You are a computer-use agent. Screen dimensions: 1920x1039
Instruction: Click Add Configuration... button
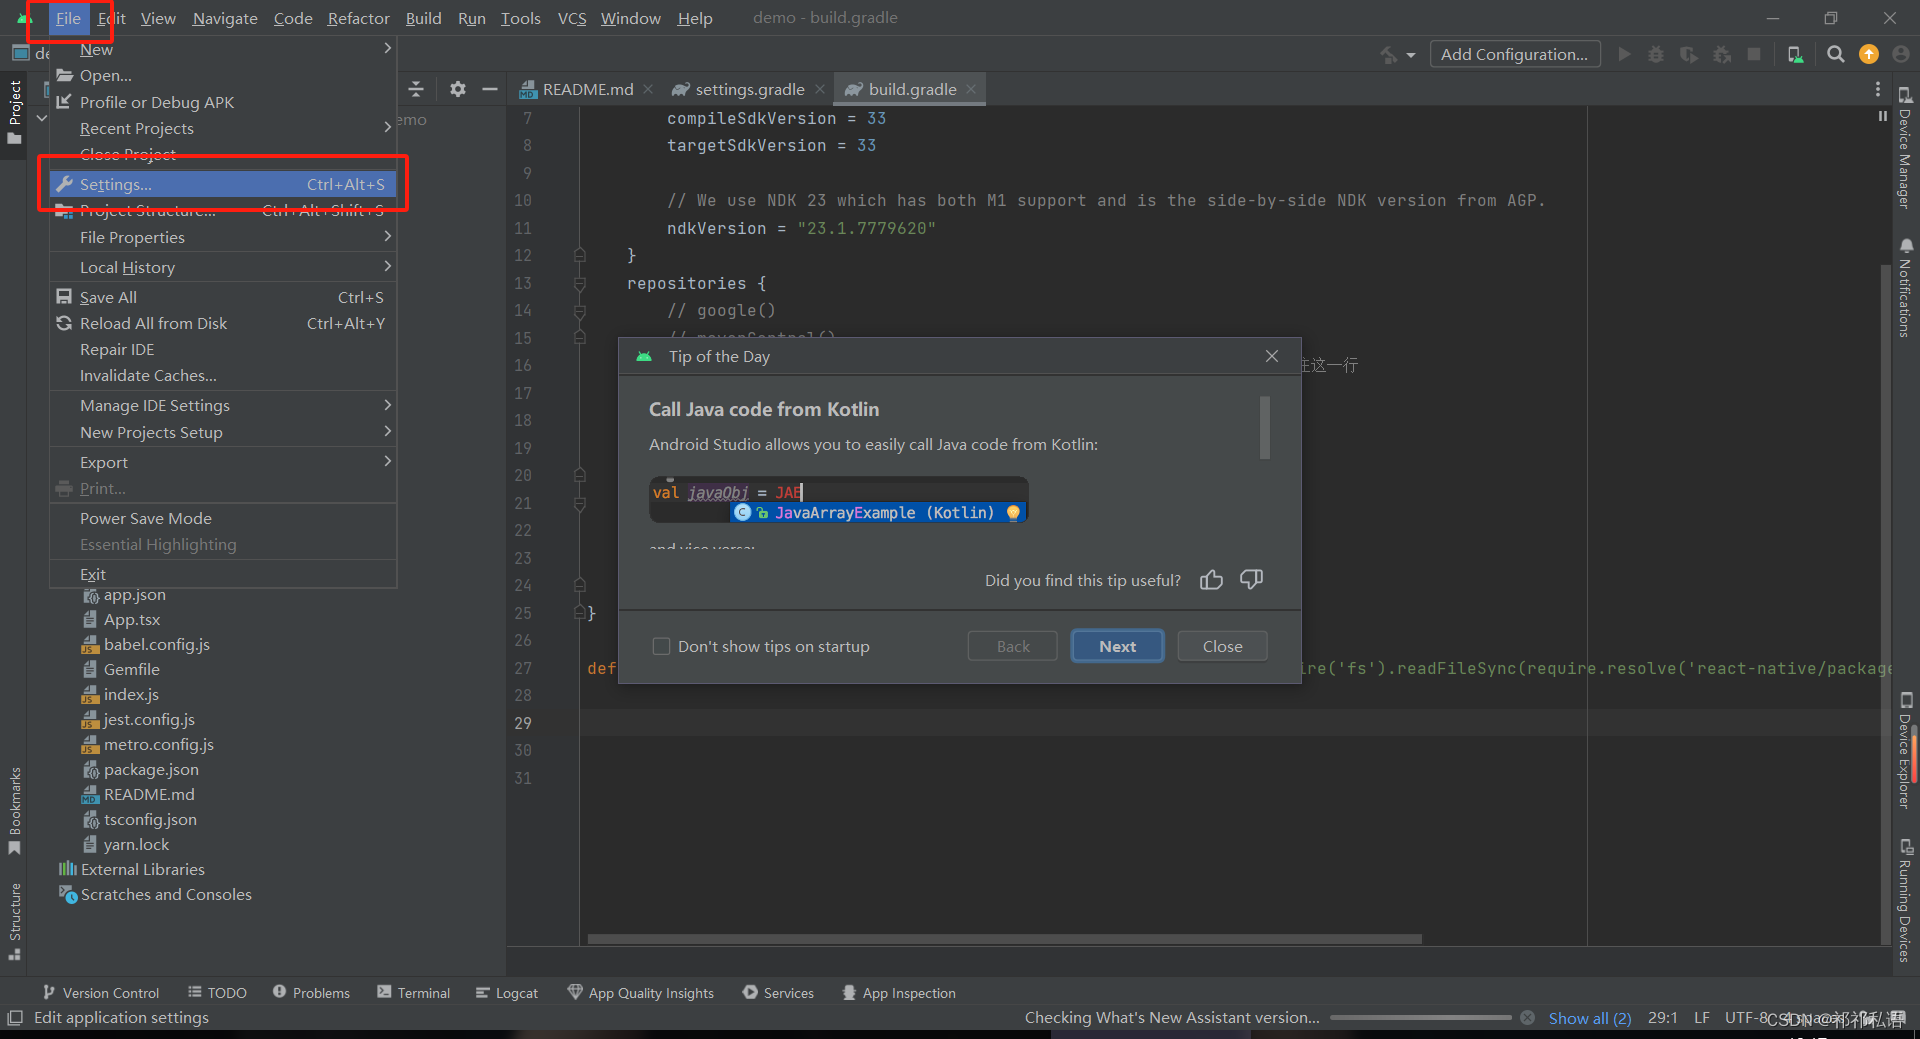coord(1514,54)
